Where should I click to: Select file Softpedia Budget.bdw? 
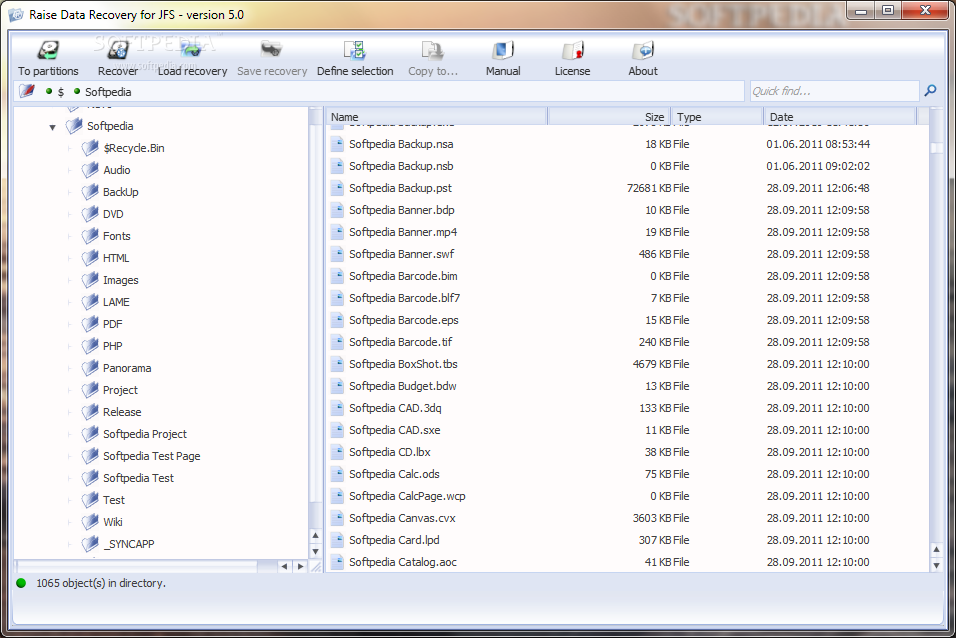(402, 386)
